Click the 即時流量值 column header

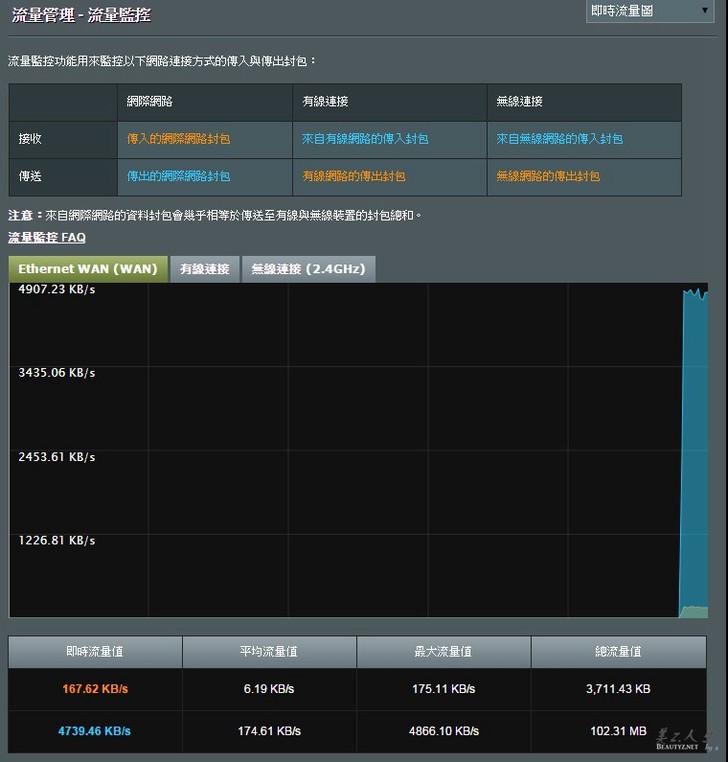[x=95, y=652]
